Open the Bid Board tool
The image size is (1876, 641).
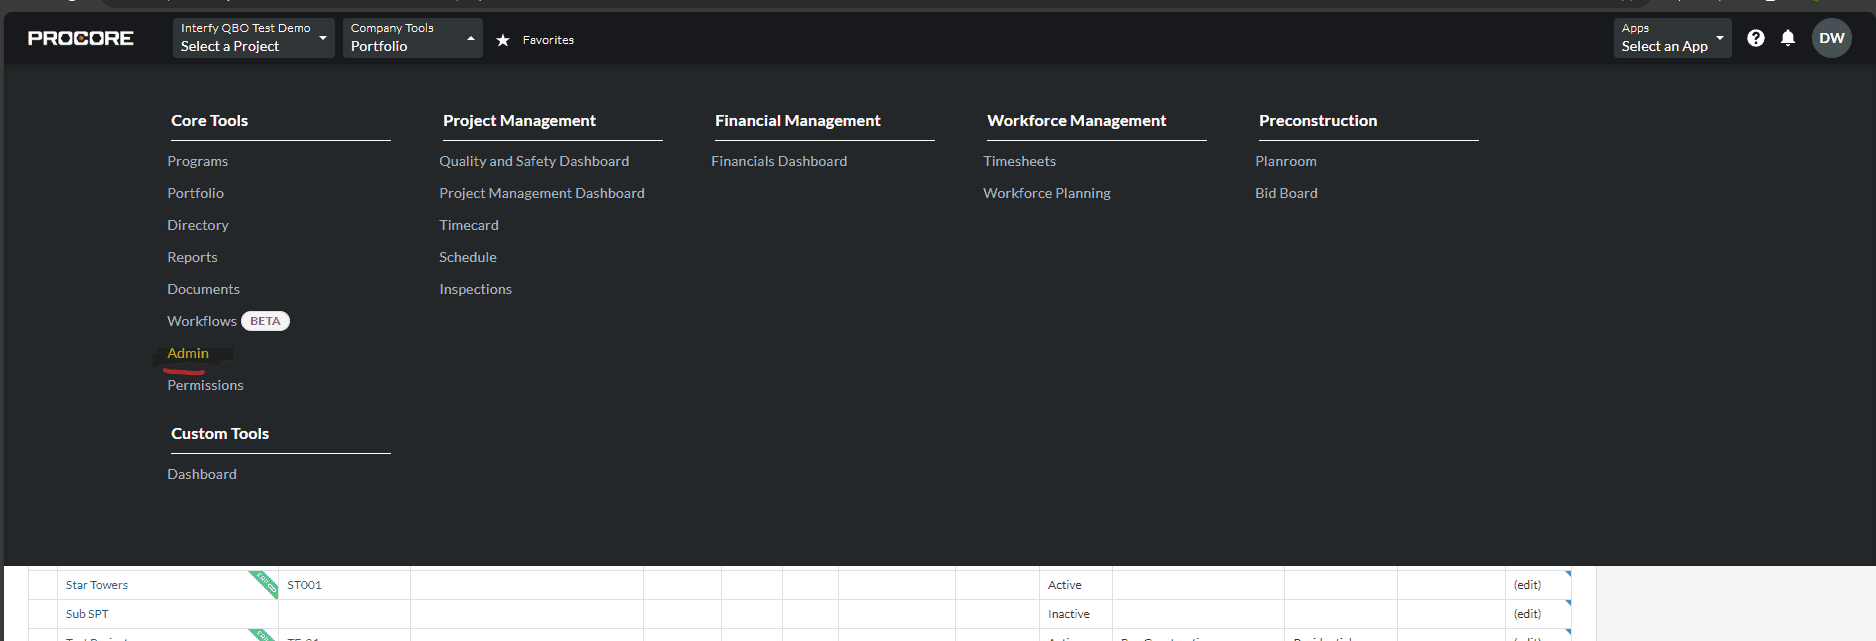tap(1286, 193)
